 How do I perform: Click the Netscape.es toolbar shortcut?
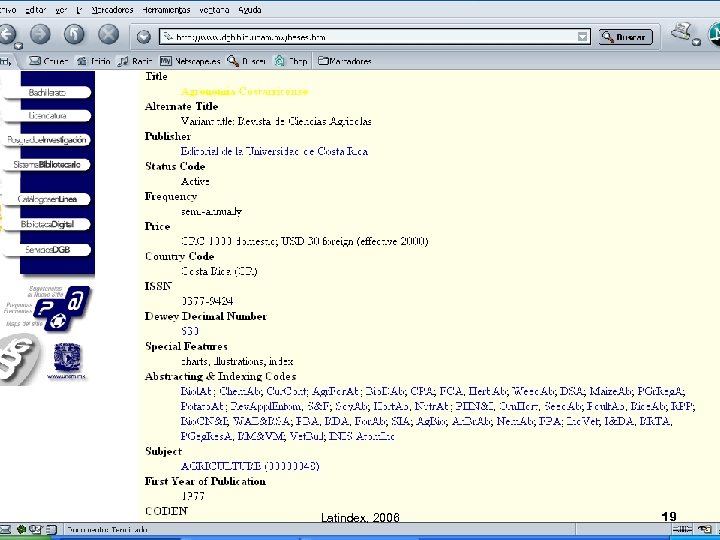[x=190, y=61]
